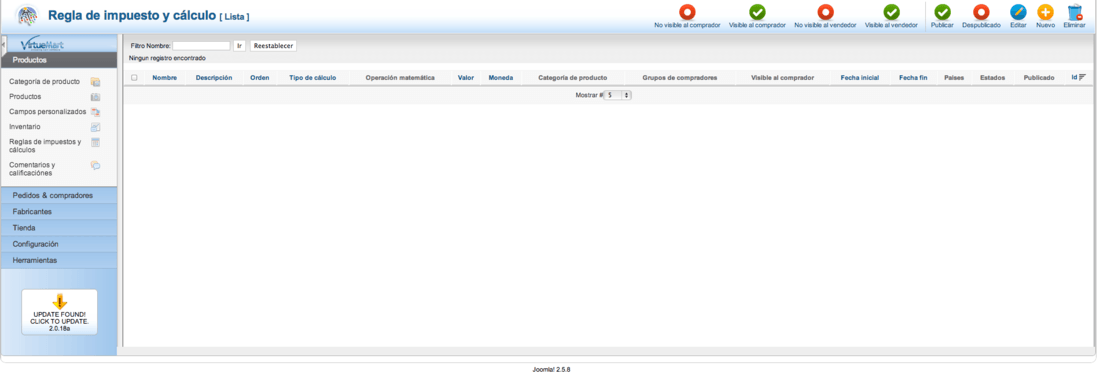Click the icon beside the Productos link
1100x374 pixels.
click(x=95, y=97)
